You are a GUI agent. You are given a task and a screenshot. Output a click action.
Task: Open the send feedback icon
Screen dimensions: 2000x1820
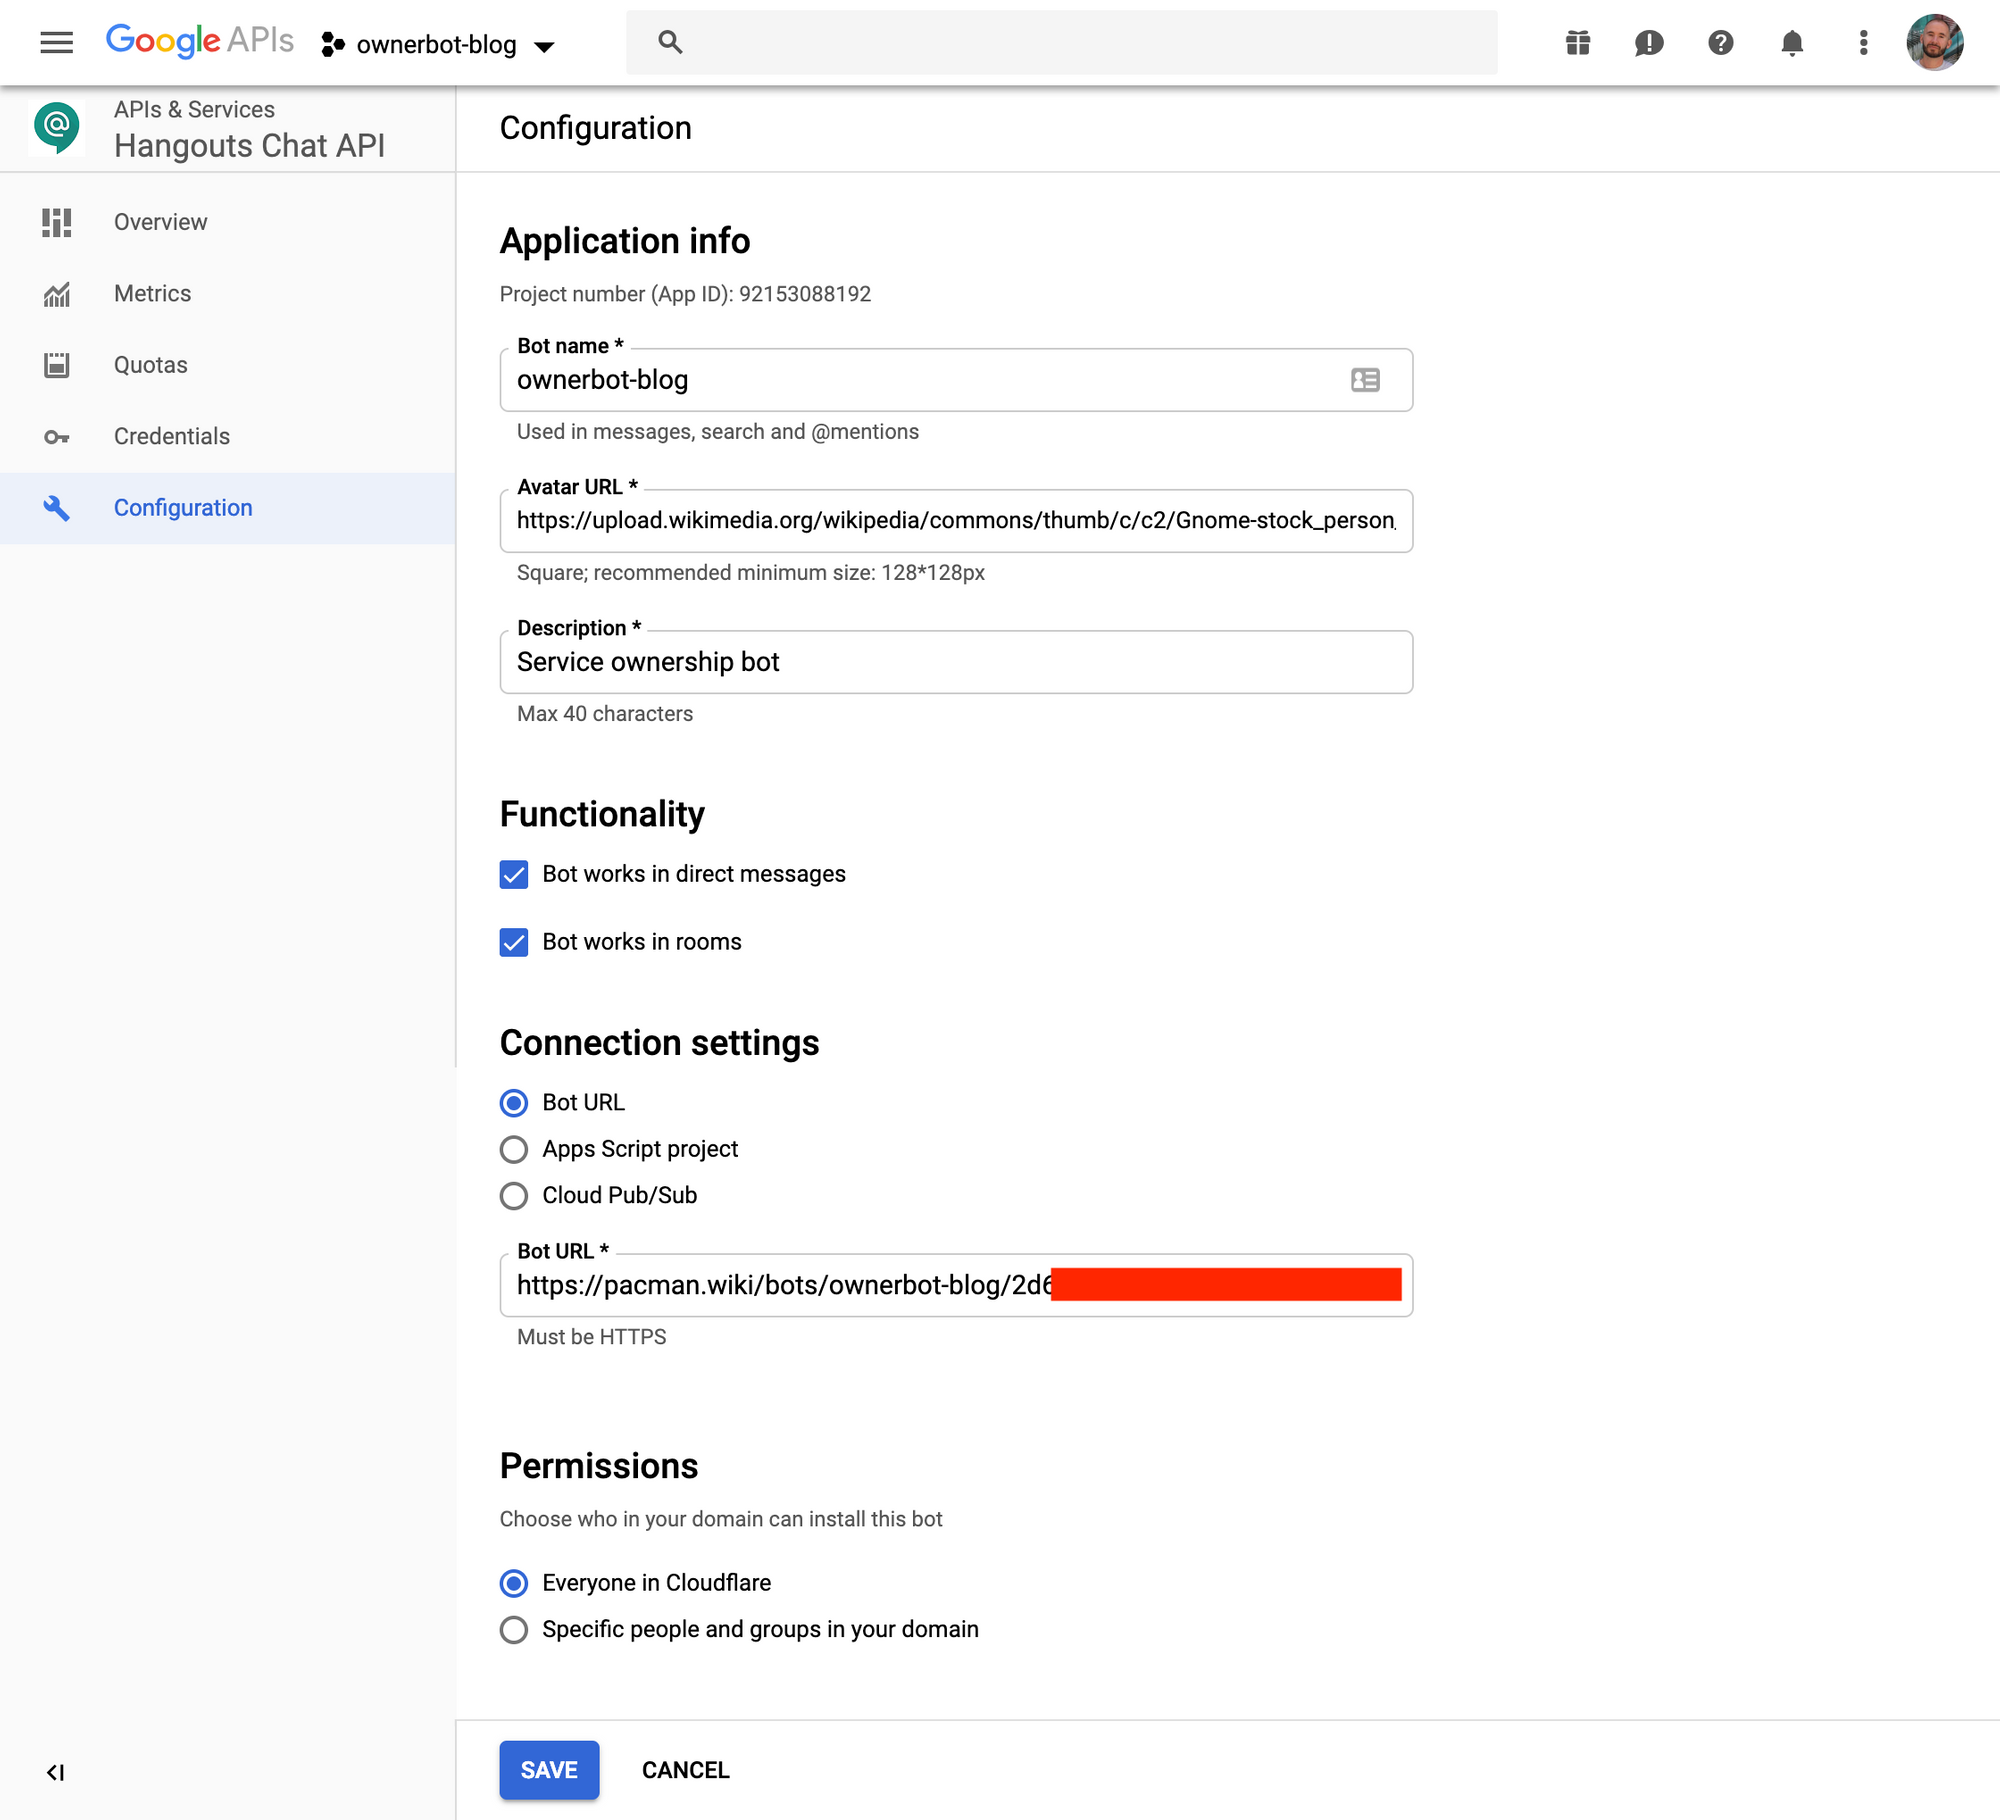[x=1649, y=42]
